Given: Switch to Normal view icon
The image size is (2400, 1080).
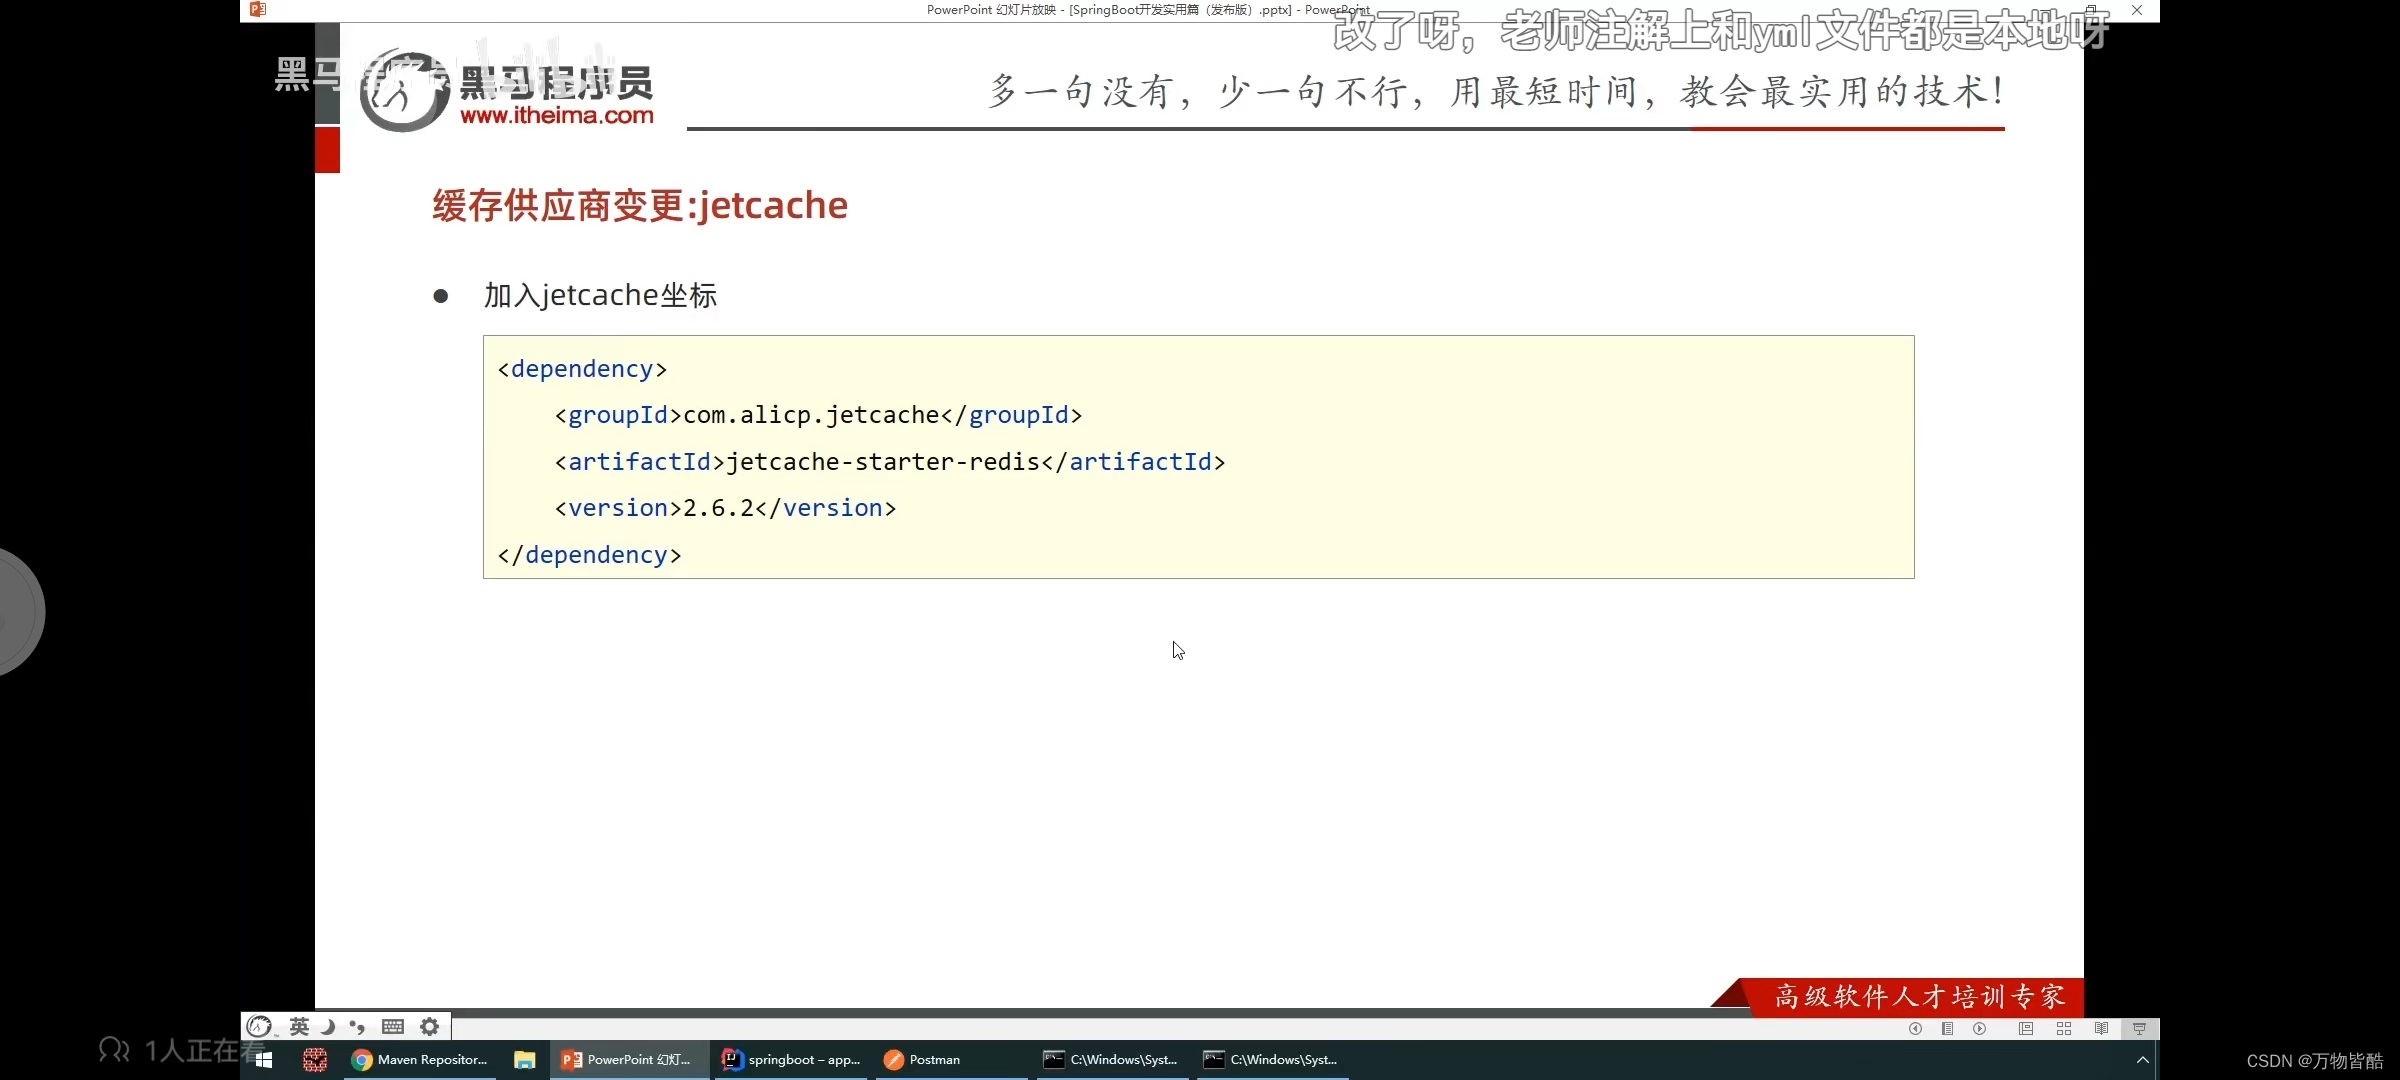Looking at the screenshot, I should pos(2026,1029).
